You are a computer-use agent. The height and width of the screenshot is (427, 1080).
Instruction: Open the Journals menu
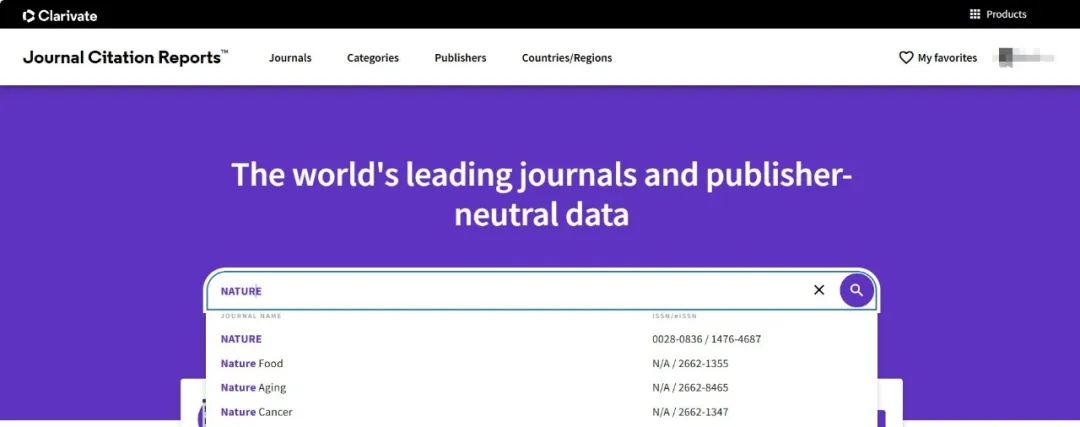tap(290, 58)
